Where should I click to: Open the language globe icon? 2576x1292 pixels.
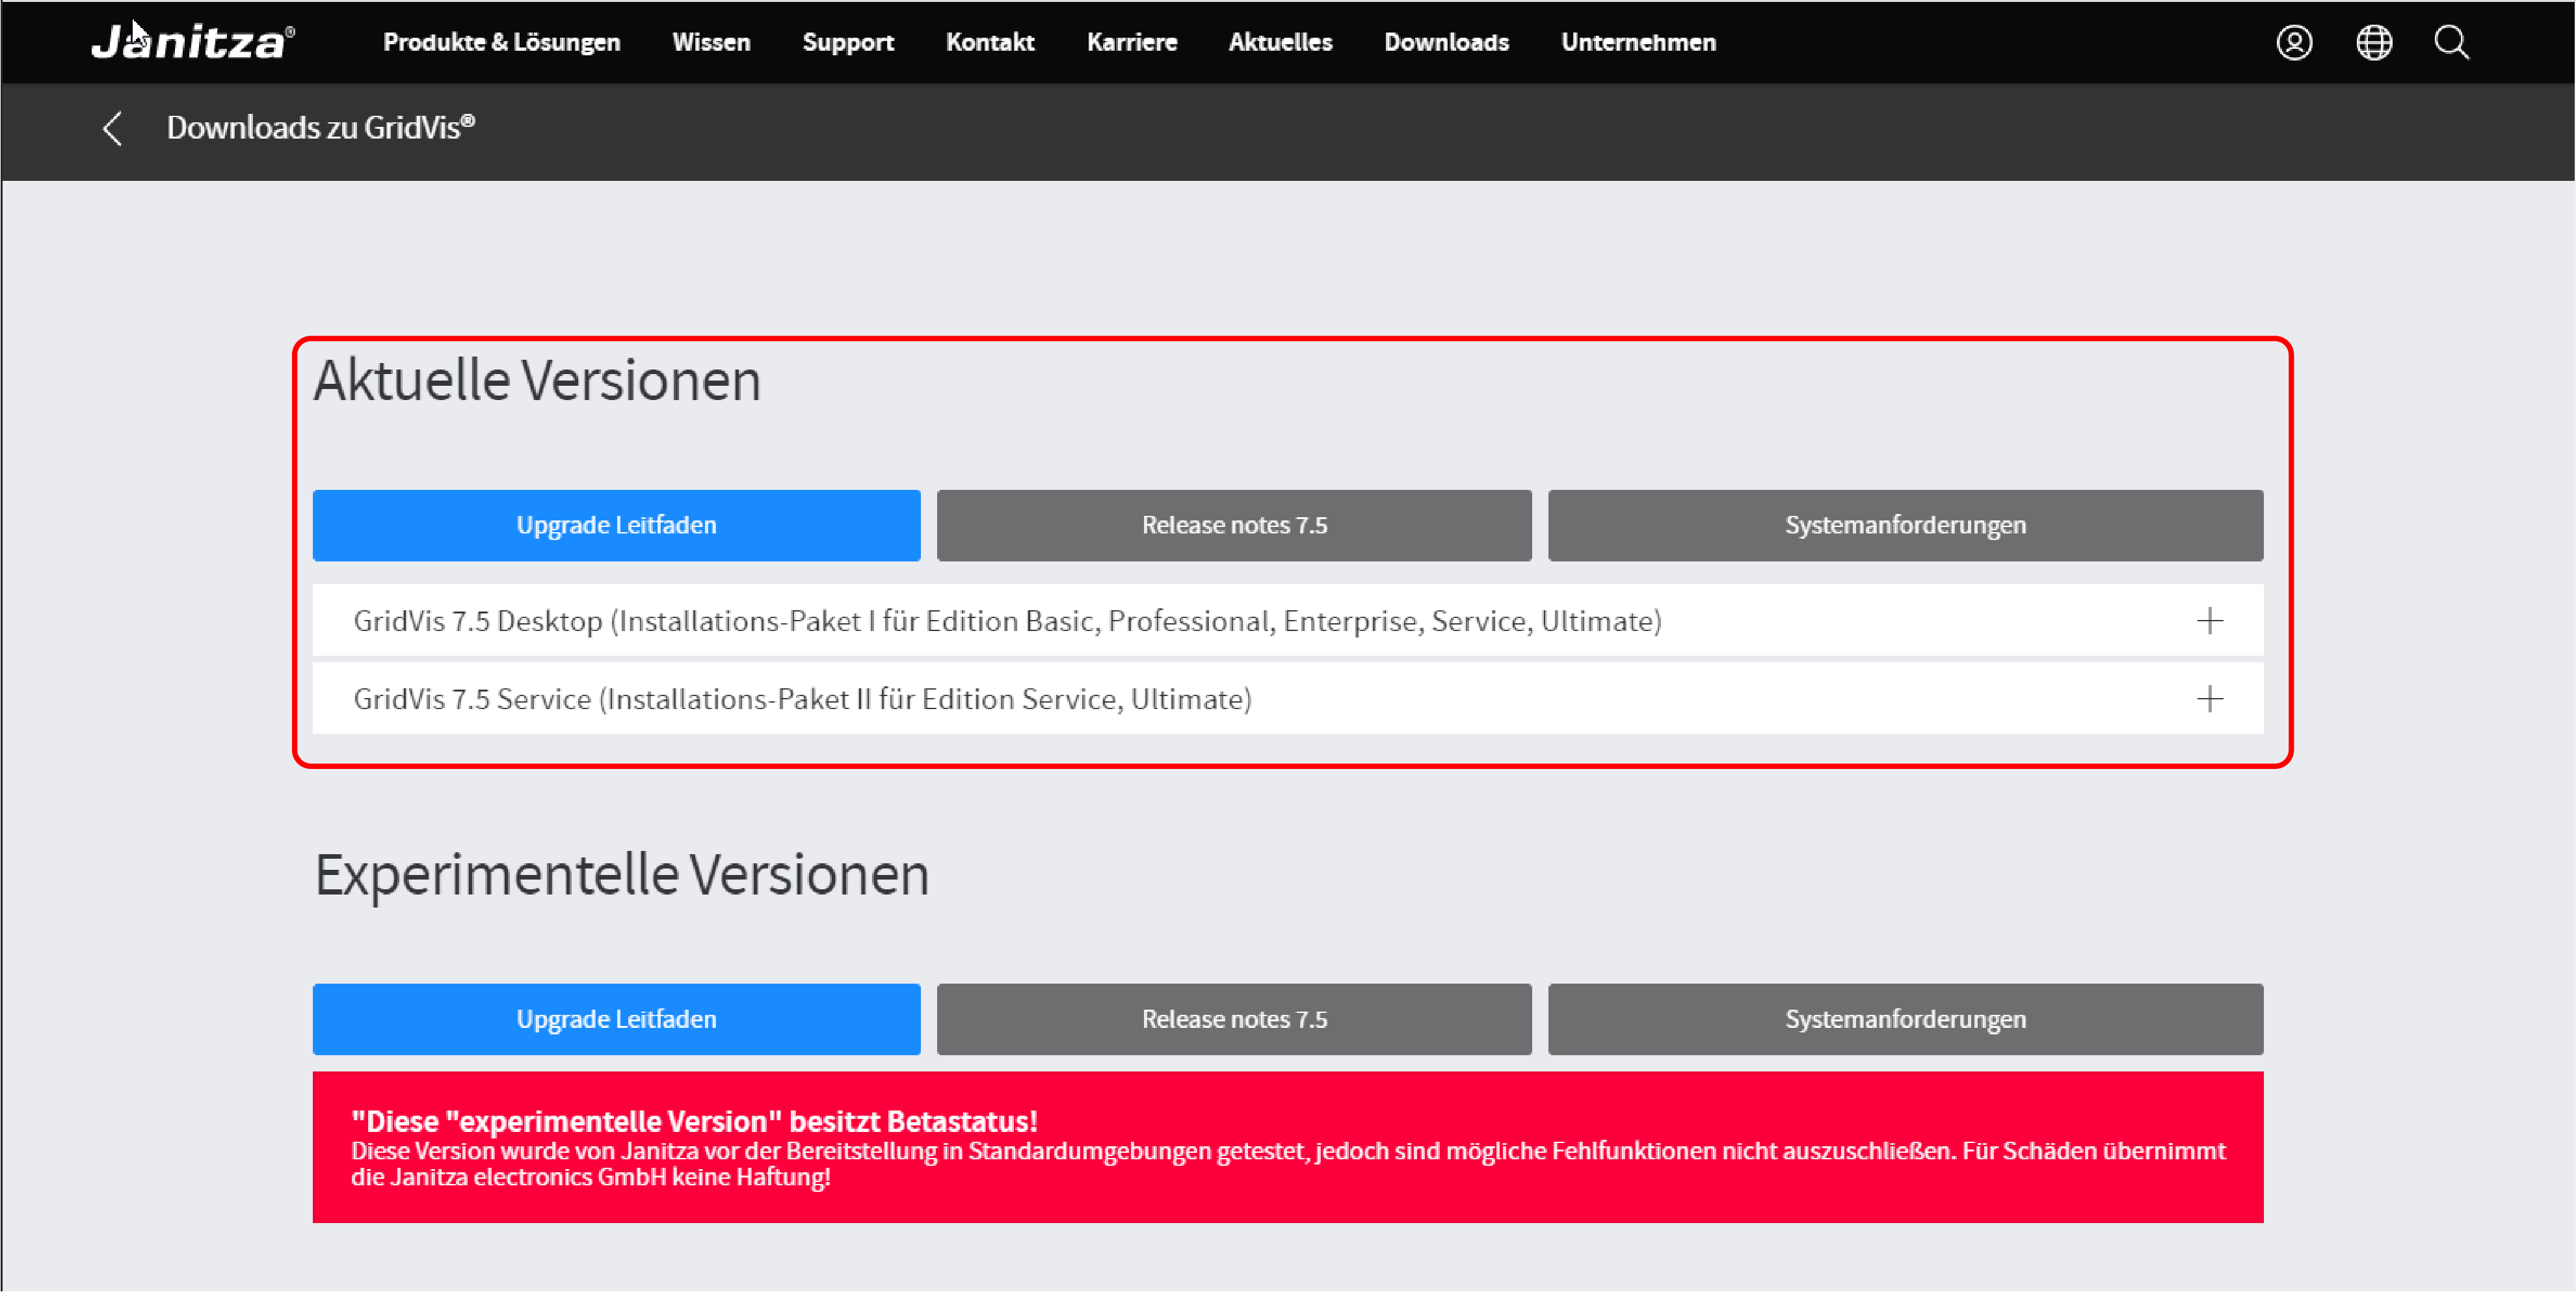(2374, 42)
